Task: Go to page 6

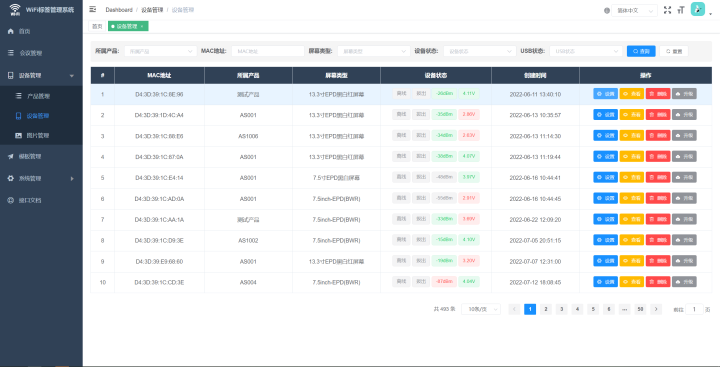Action: tap(609, 309)
